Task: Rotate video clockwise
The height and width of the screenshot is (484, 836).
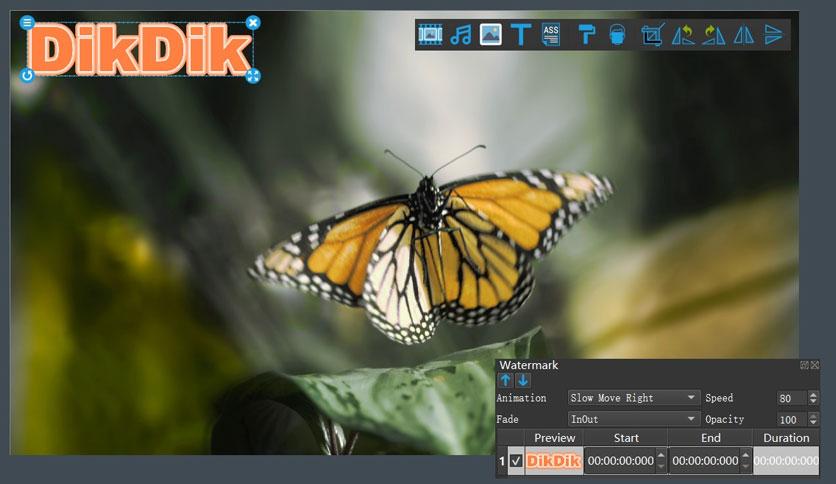Action: [x=713, y=35]
